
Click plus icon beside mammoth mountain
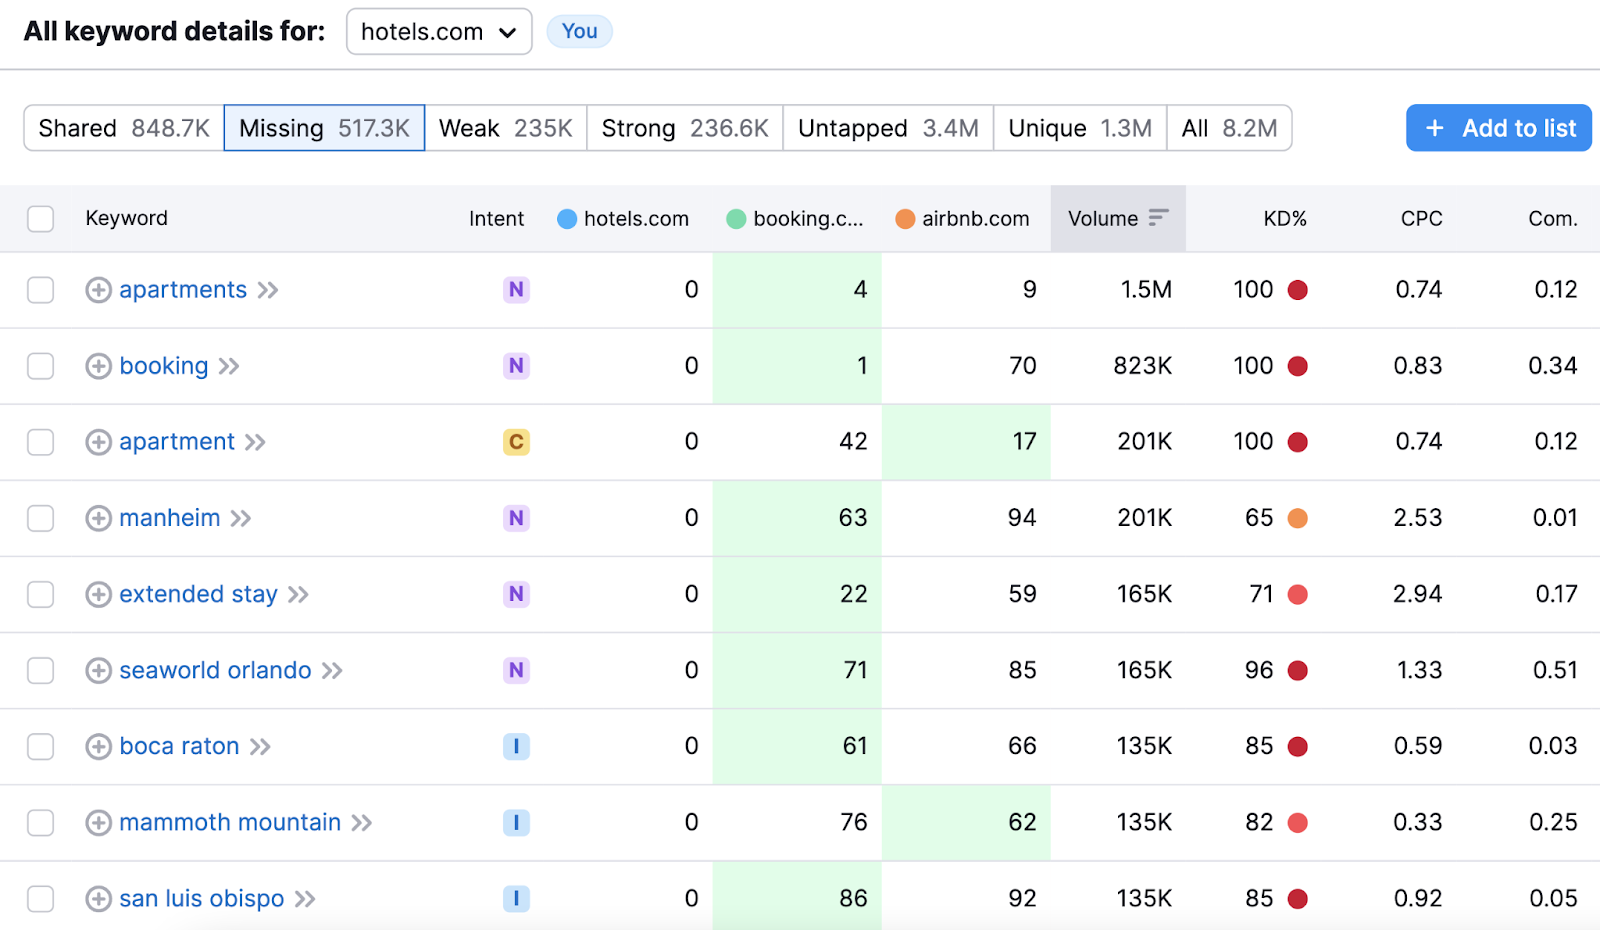pos(98,822)
